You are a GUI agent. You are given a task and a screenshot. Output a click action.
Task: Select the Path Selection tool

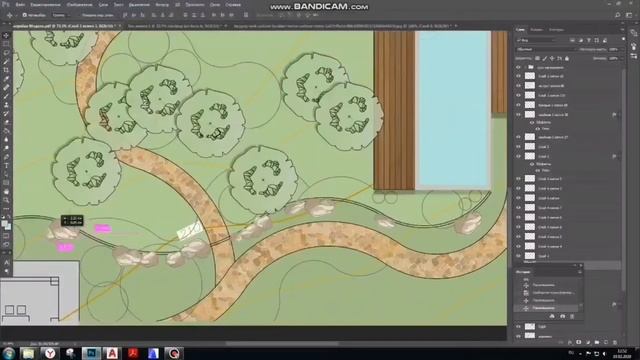[6, 174]
